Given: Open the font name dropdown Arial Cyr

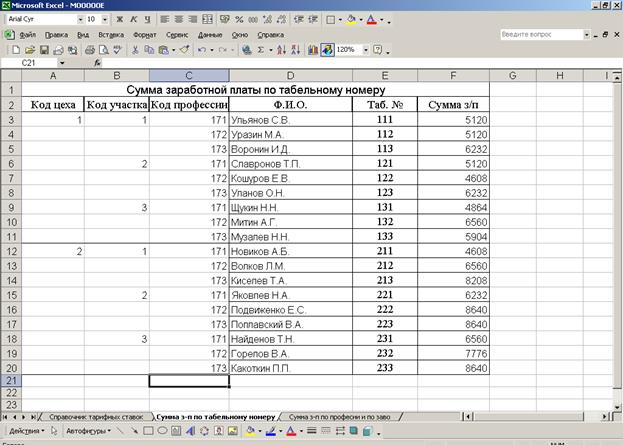Looking at the screenshot, I should click(x=39, y=19).
